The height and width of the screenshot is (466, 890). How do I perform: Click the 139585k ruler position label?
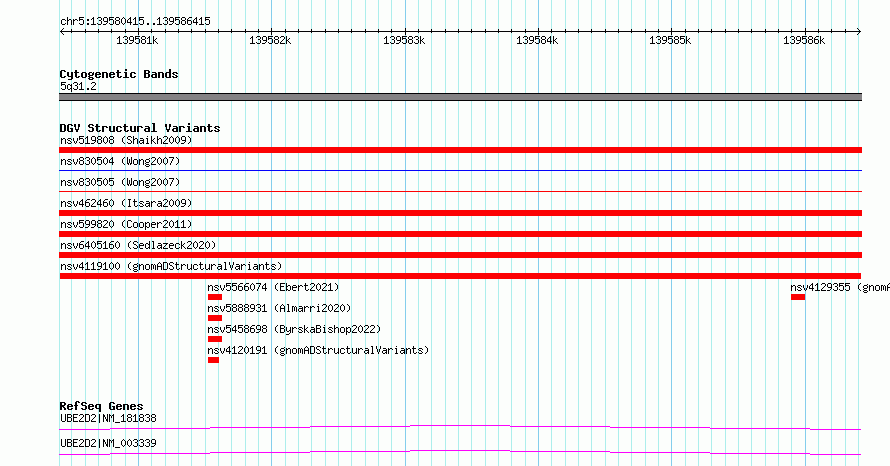[x=670, y=40]
